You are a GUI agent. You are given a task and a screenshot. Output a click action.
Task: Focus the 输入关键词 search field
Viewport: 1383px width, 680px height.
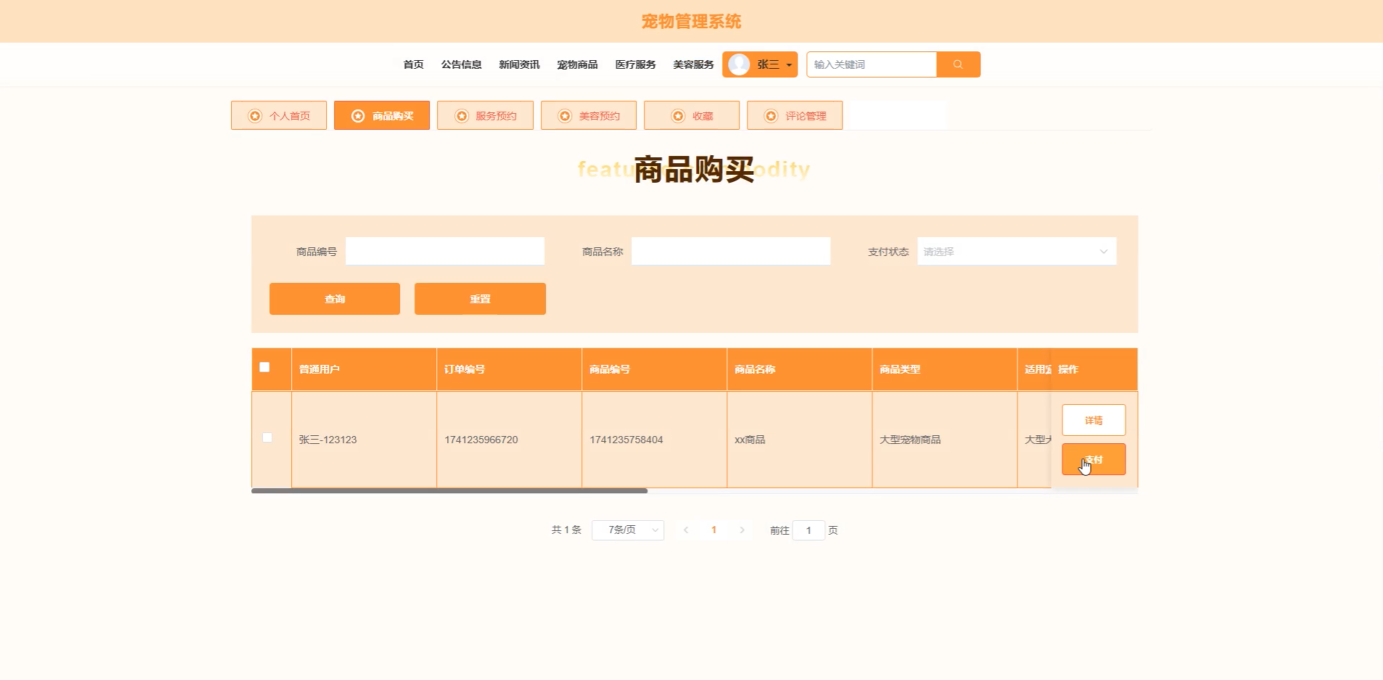pyautogui.click(x=871, y=64)
